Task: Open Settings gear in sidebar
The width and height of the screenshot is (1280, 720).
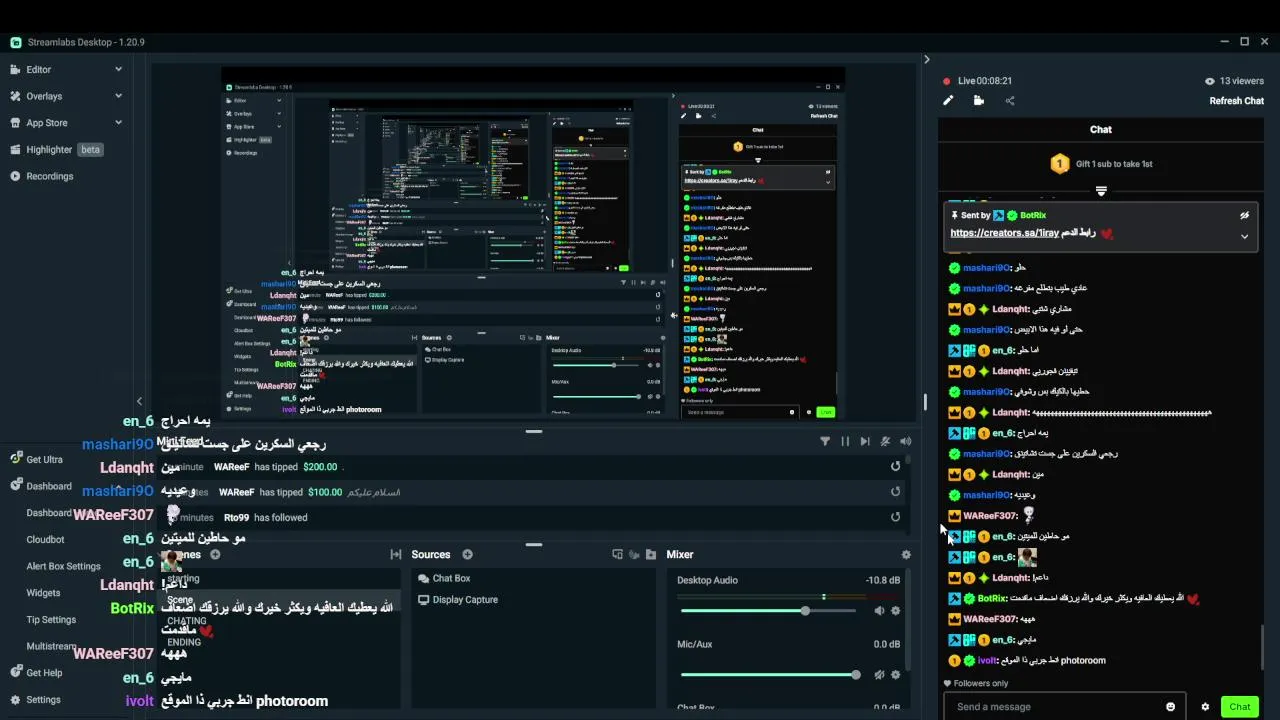Action: point(16,700)
